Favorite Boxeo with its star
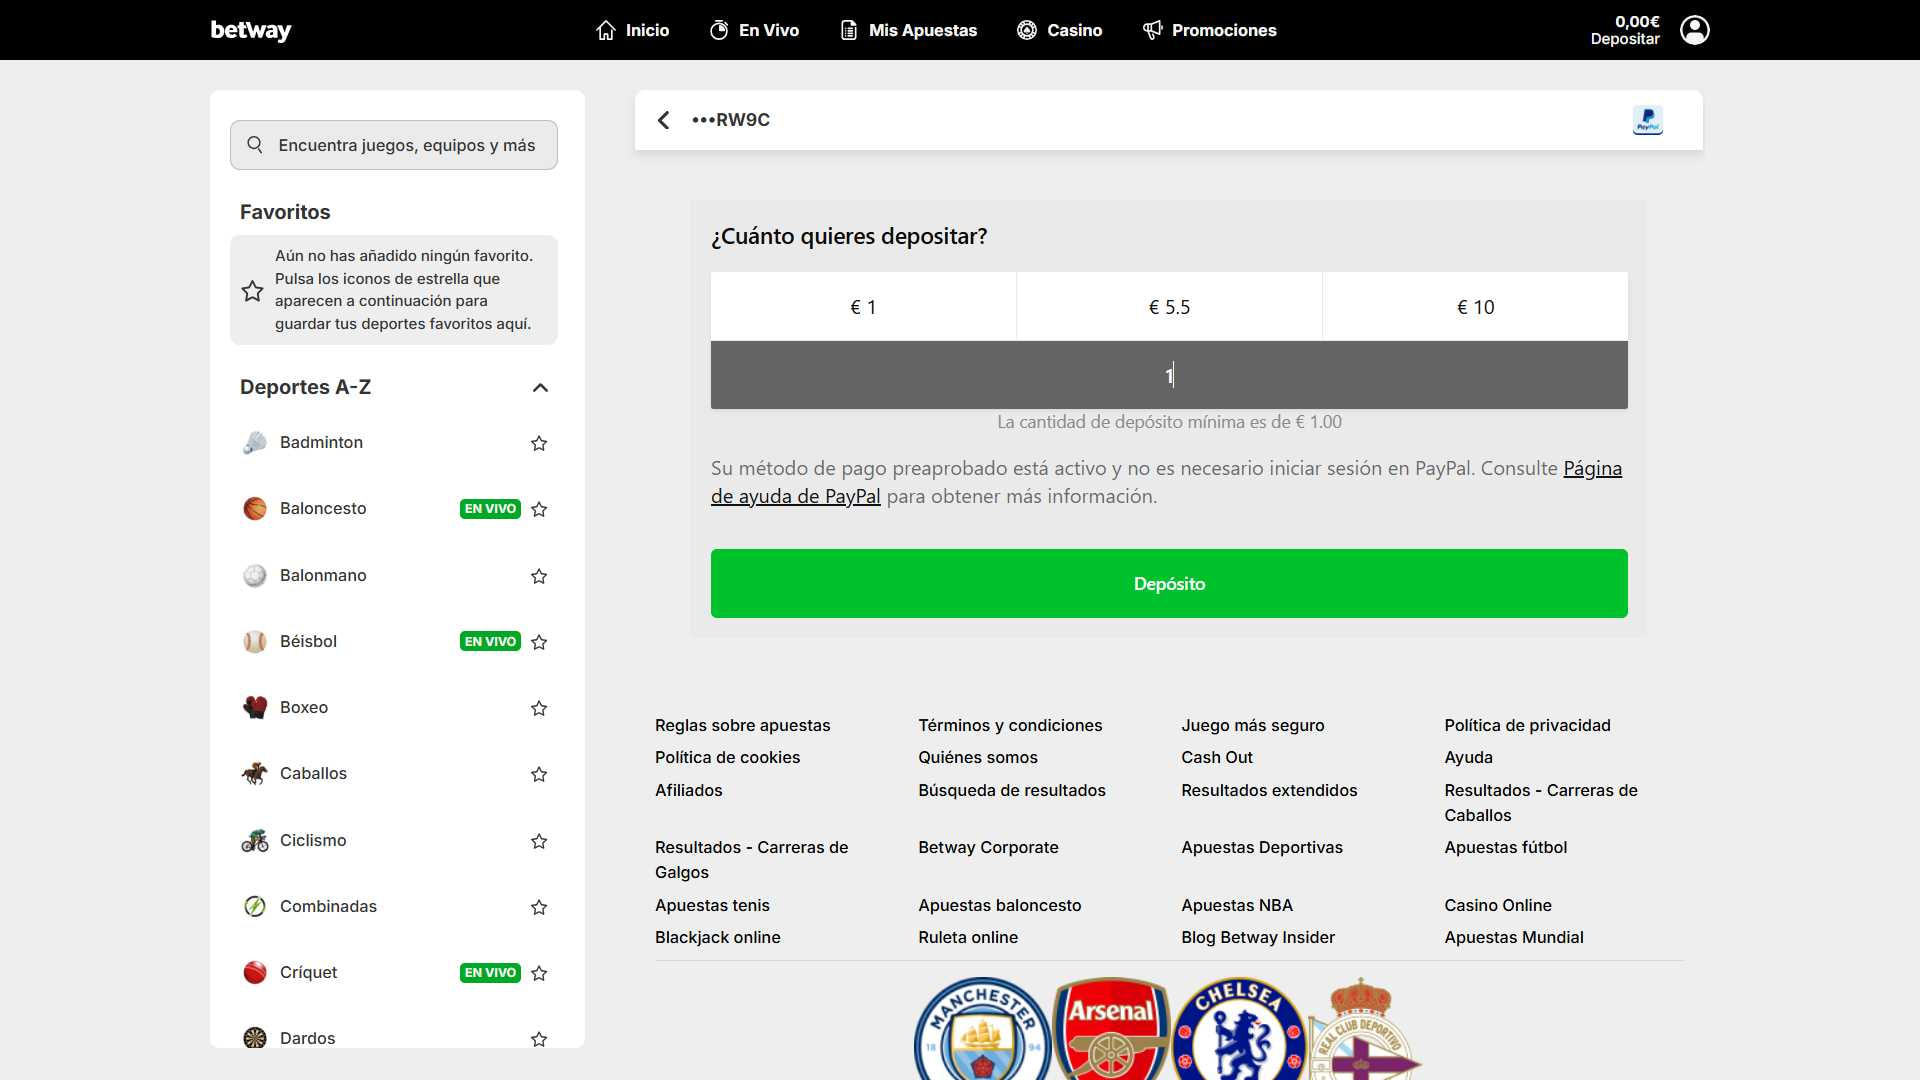Screen dimensions: 1920x1080 (539, 708)
